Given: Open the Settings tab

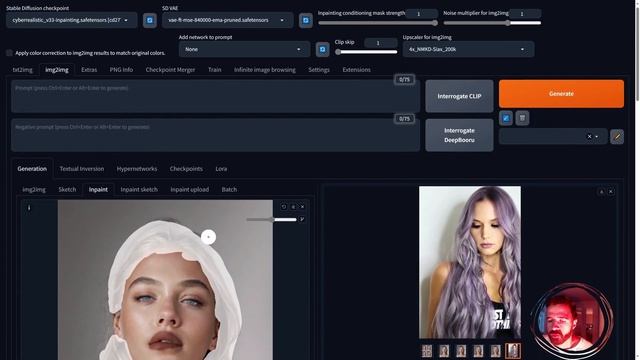Looking at the screenshot, I should click(x=319, y=70).
